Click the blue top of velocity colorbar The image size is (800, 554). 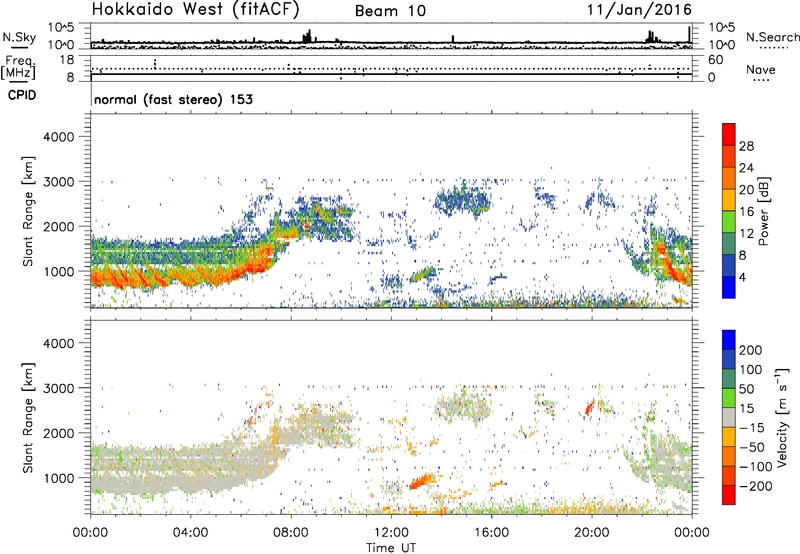[x=729, y=340]
